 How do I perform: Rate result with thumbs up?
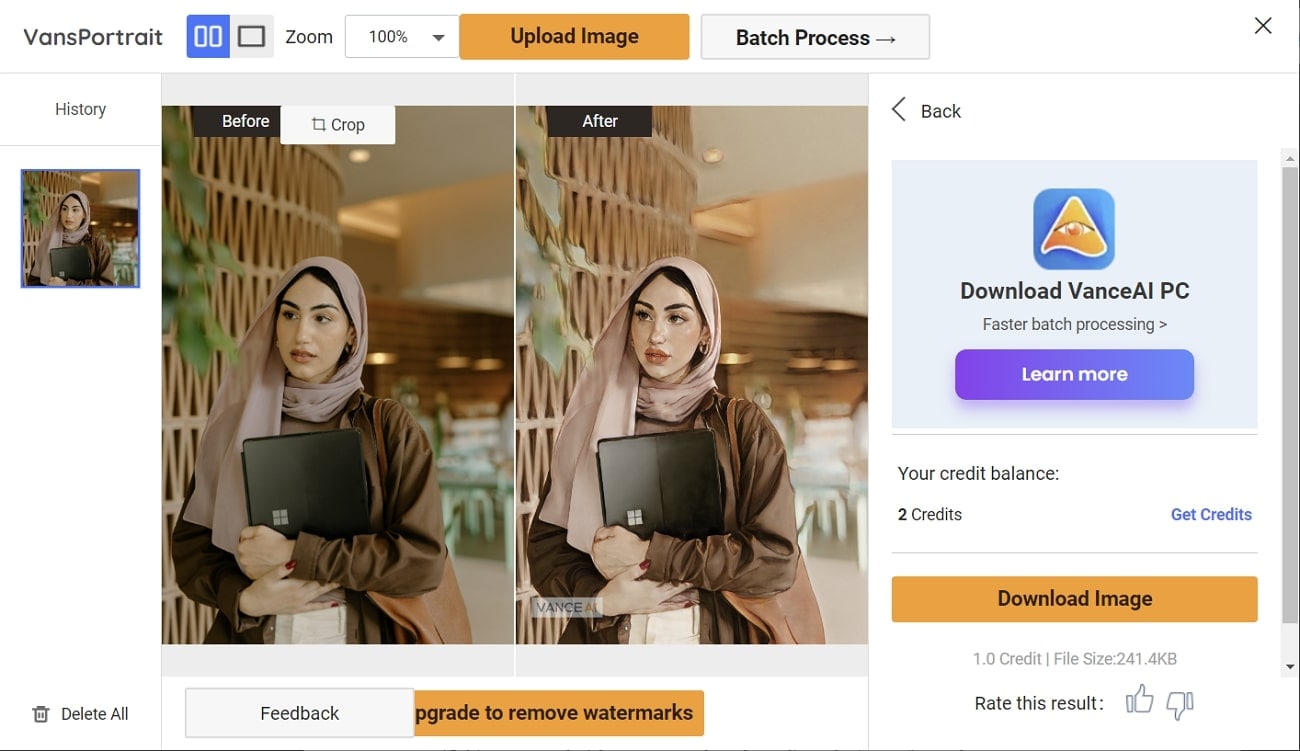click(x=1139, y=701)
